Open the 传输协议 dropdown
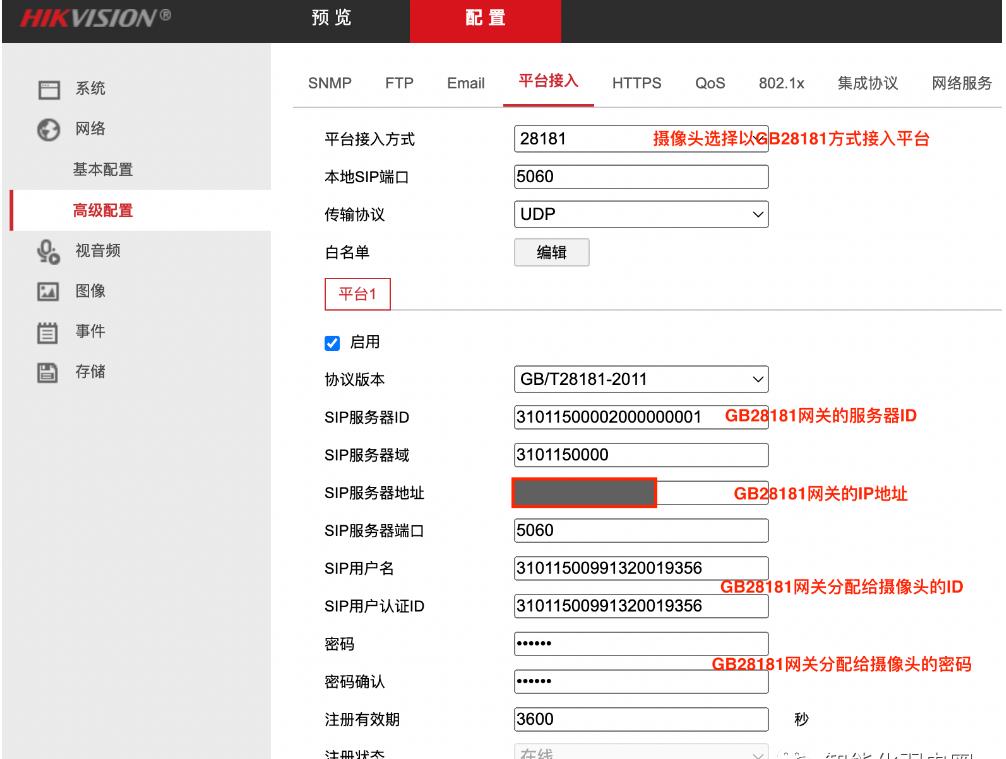1006x759 pixels. point(641,214)
